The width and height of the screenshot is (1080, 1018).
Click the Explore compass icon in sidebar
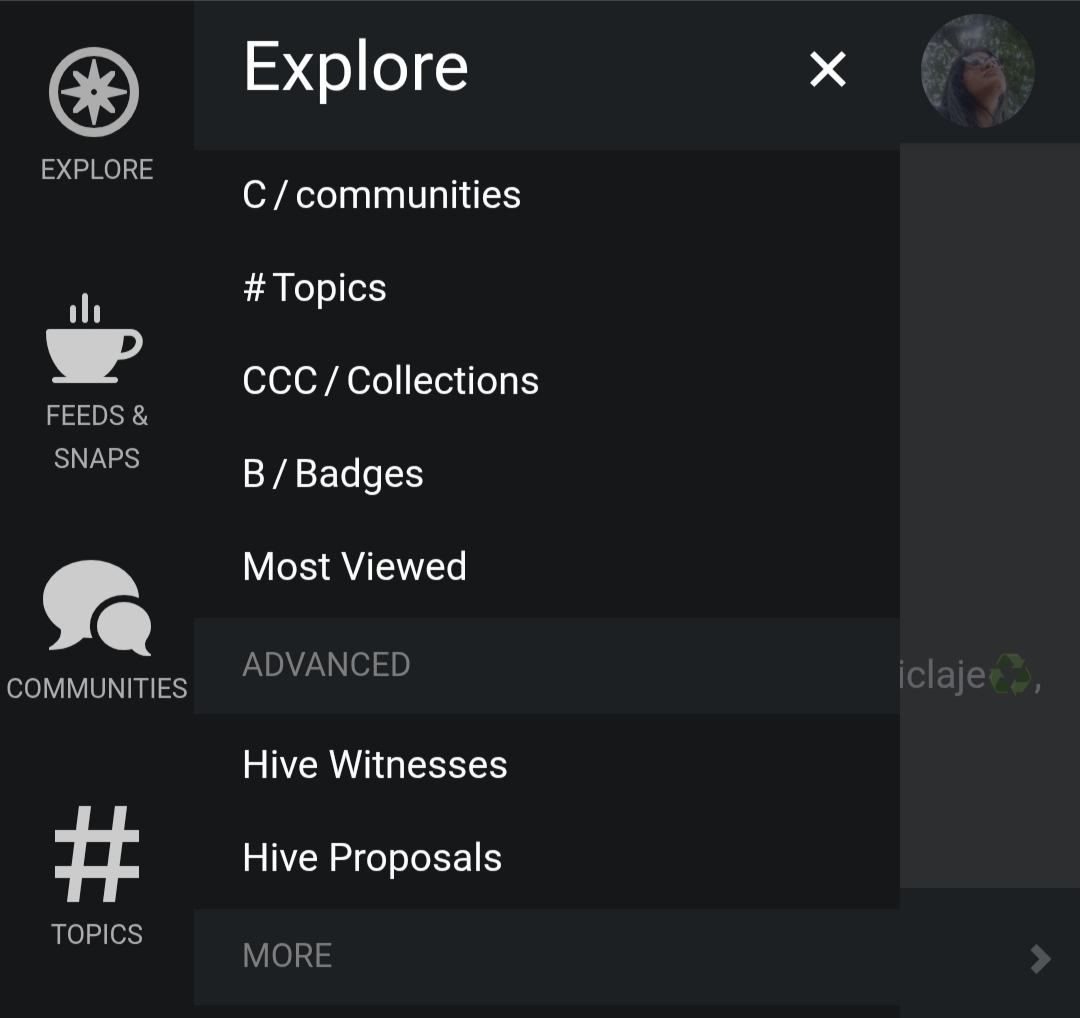[94, 92]
